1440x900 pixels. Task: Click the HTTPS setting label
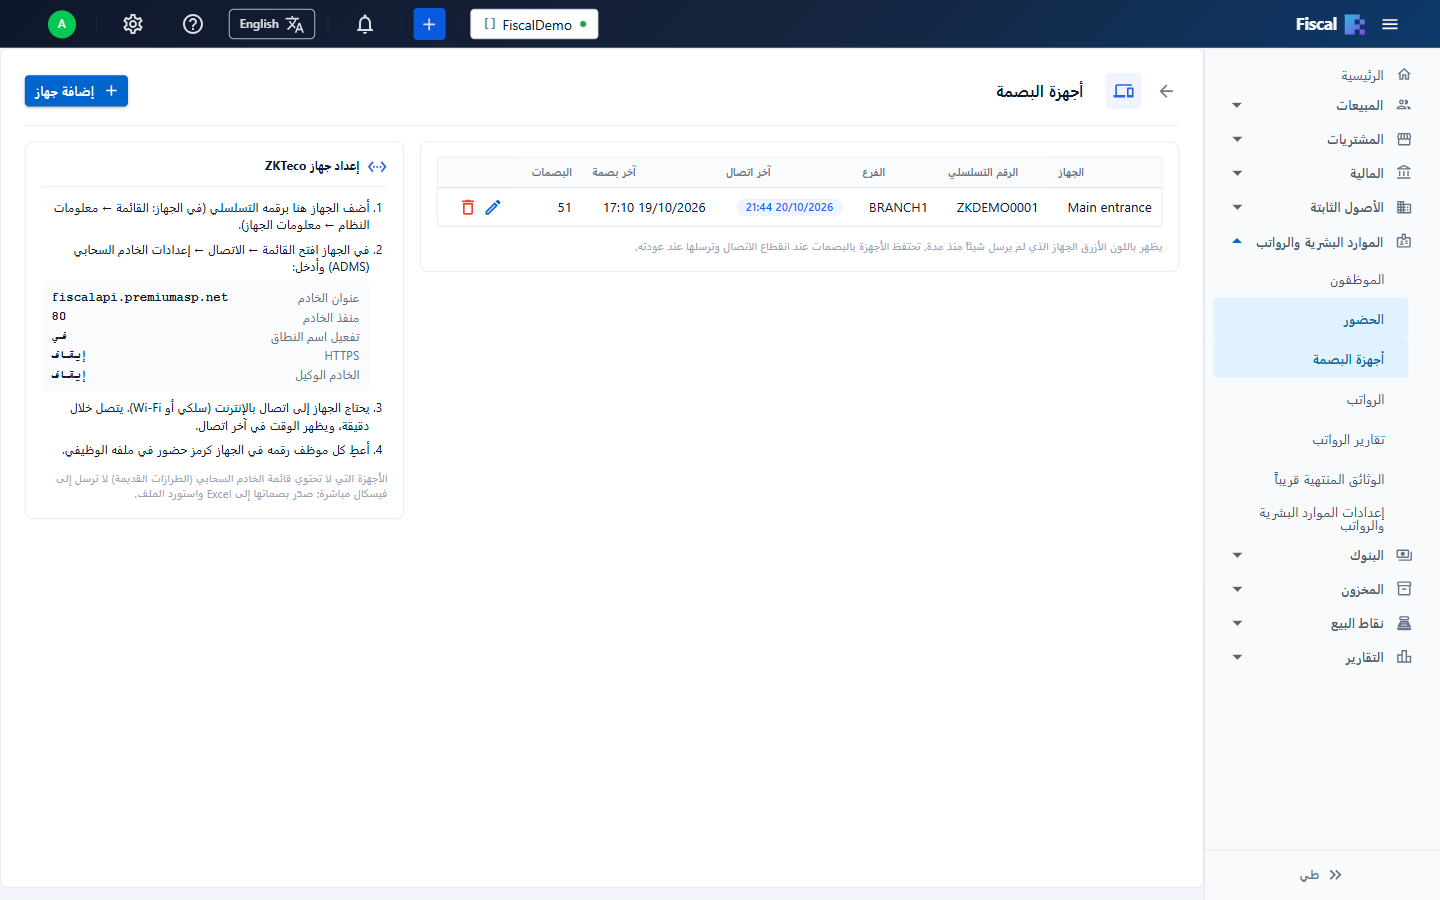point(342,355)
